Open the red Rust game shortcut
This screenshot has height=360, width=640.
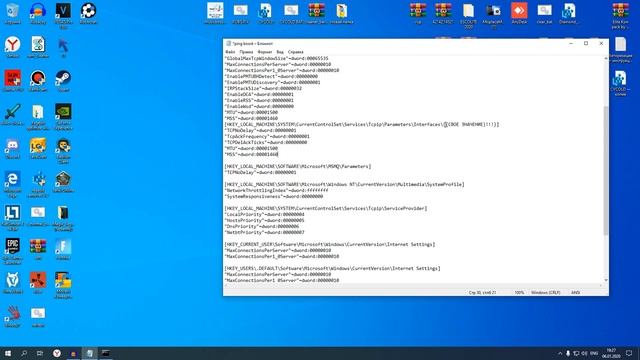(x=38, y=281)
